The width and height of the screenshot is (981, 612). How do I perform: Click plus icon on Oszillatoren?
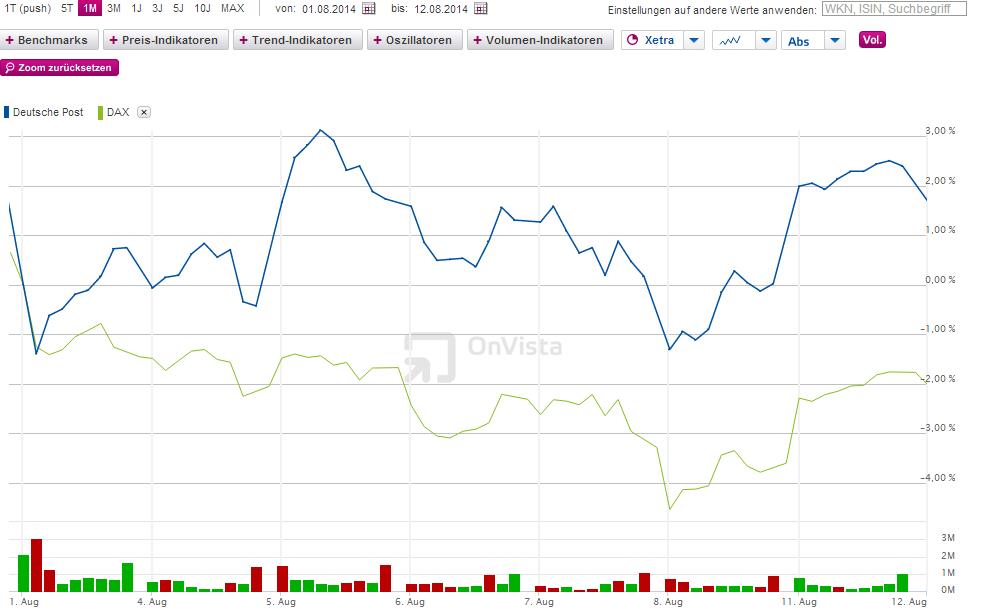click(x=377, y=40)
